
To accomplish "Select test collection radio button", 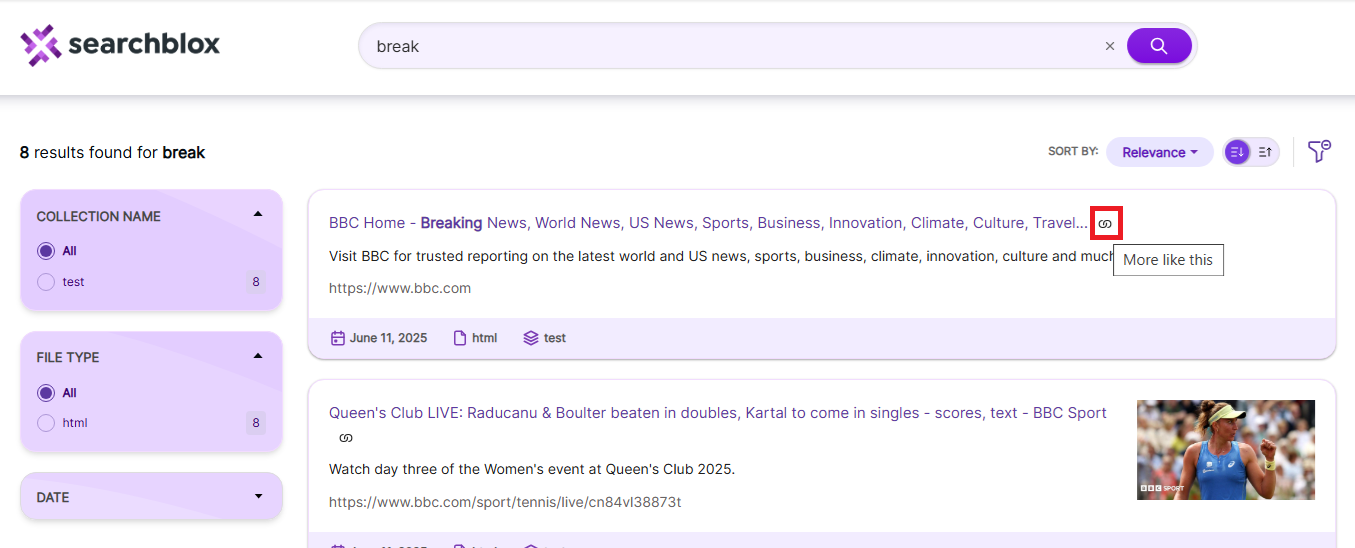I will point(46,282).
